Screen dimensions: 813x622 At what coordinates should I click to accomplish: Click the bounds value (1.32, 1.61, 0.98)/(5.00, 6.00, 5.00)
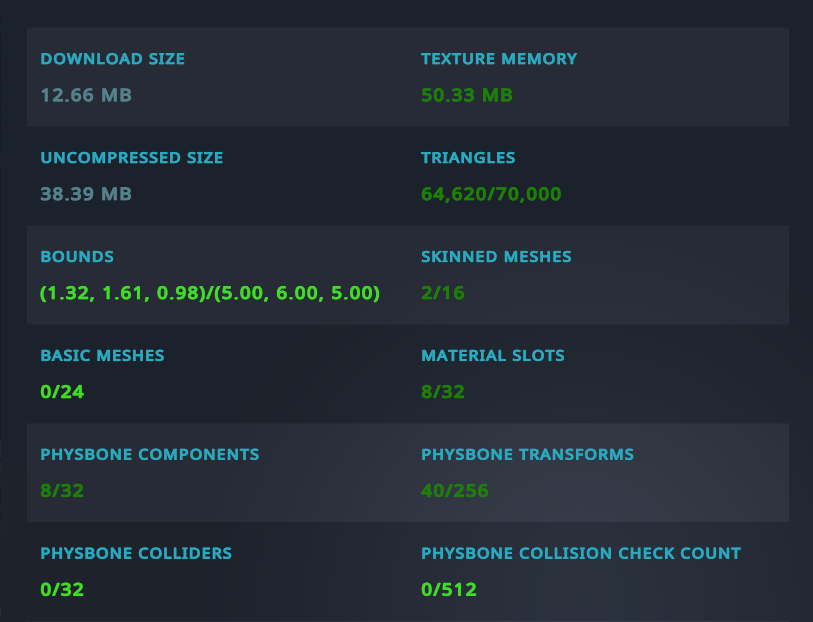[210, 293]
